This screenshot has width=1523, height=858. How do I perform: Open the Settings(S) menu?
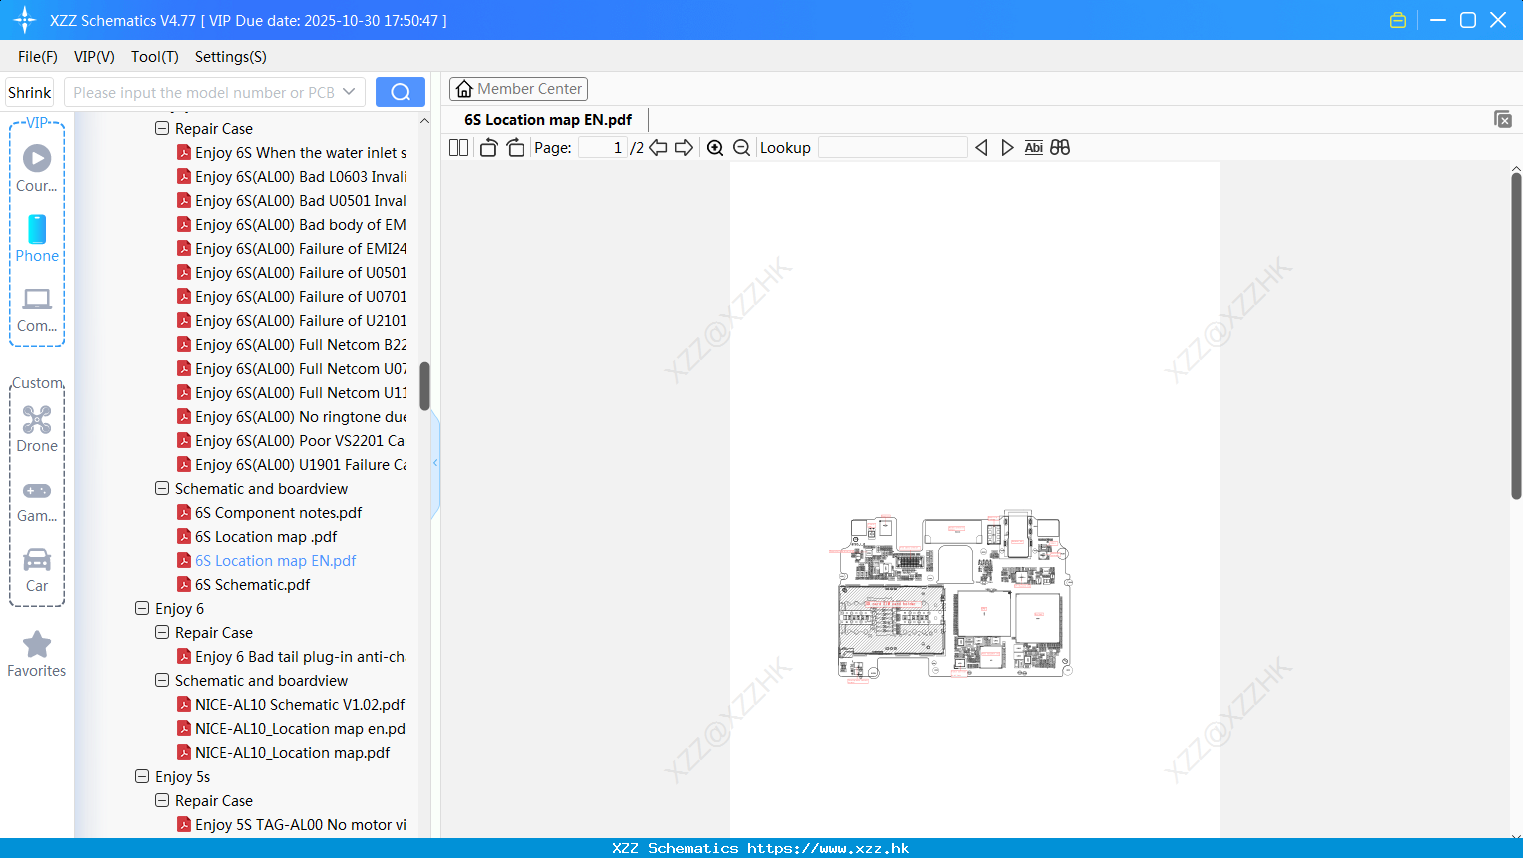231,57
